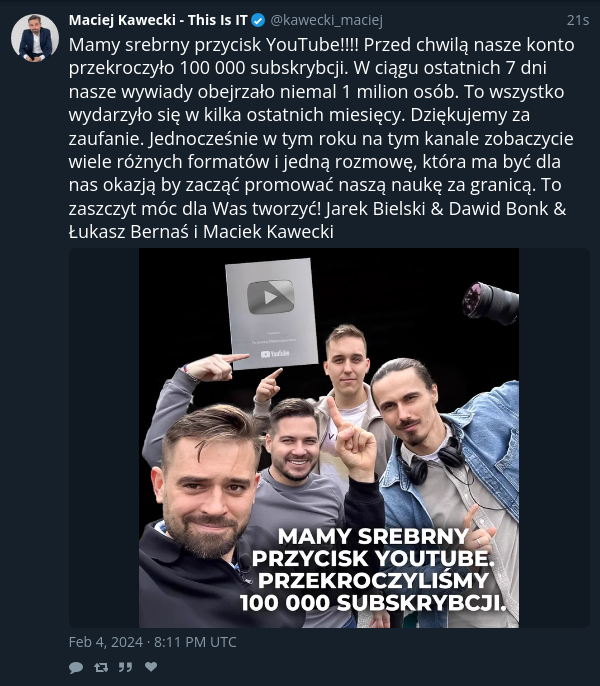Viewport: 600px width, 686px height.
Task: Like the tweet with the heart icon
Action: pyautogui.click(x=151, y=666)
